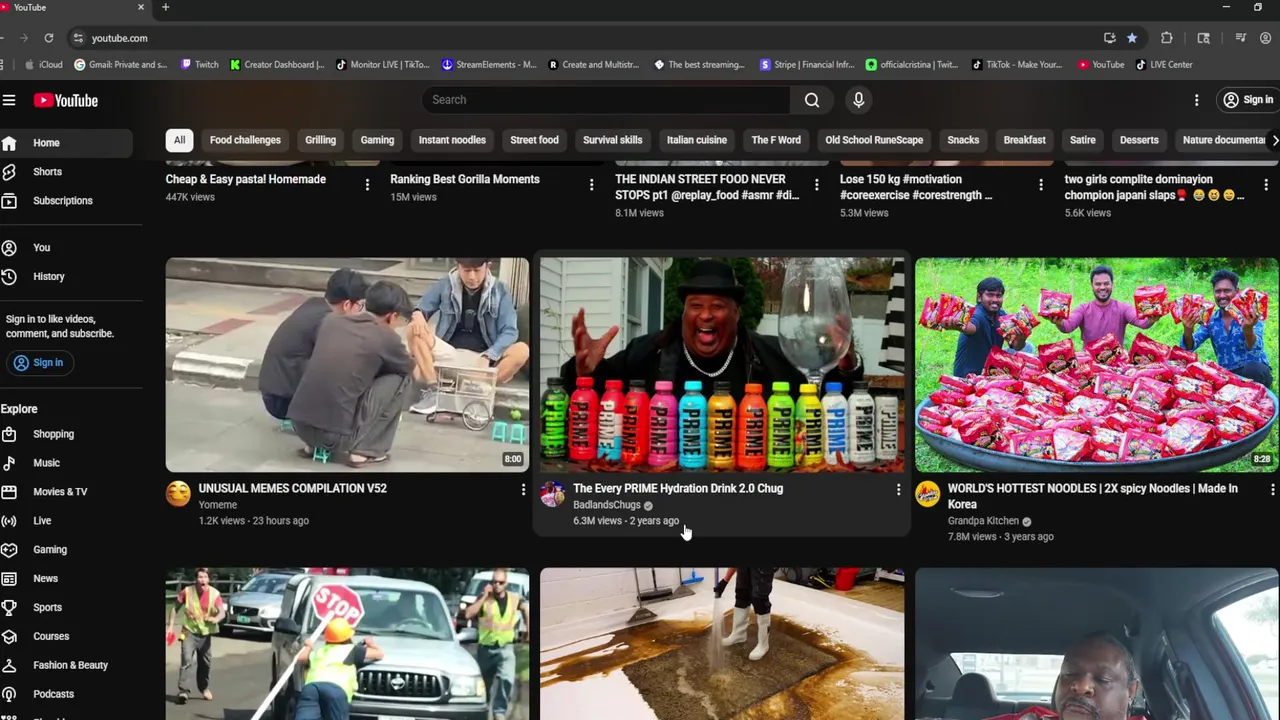Open the YouTube hamburger guide menu
This screenshot has width=1280, height=720.
pos(9,100)
